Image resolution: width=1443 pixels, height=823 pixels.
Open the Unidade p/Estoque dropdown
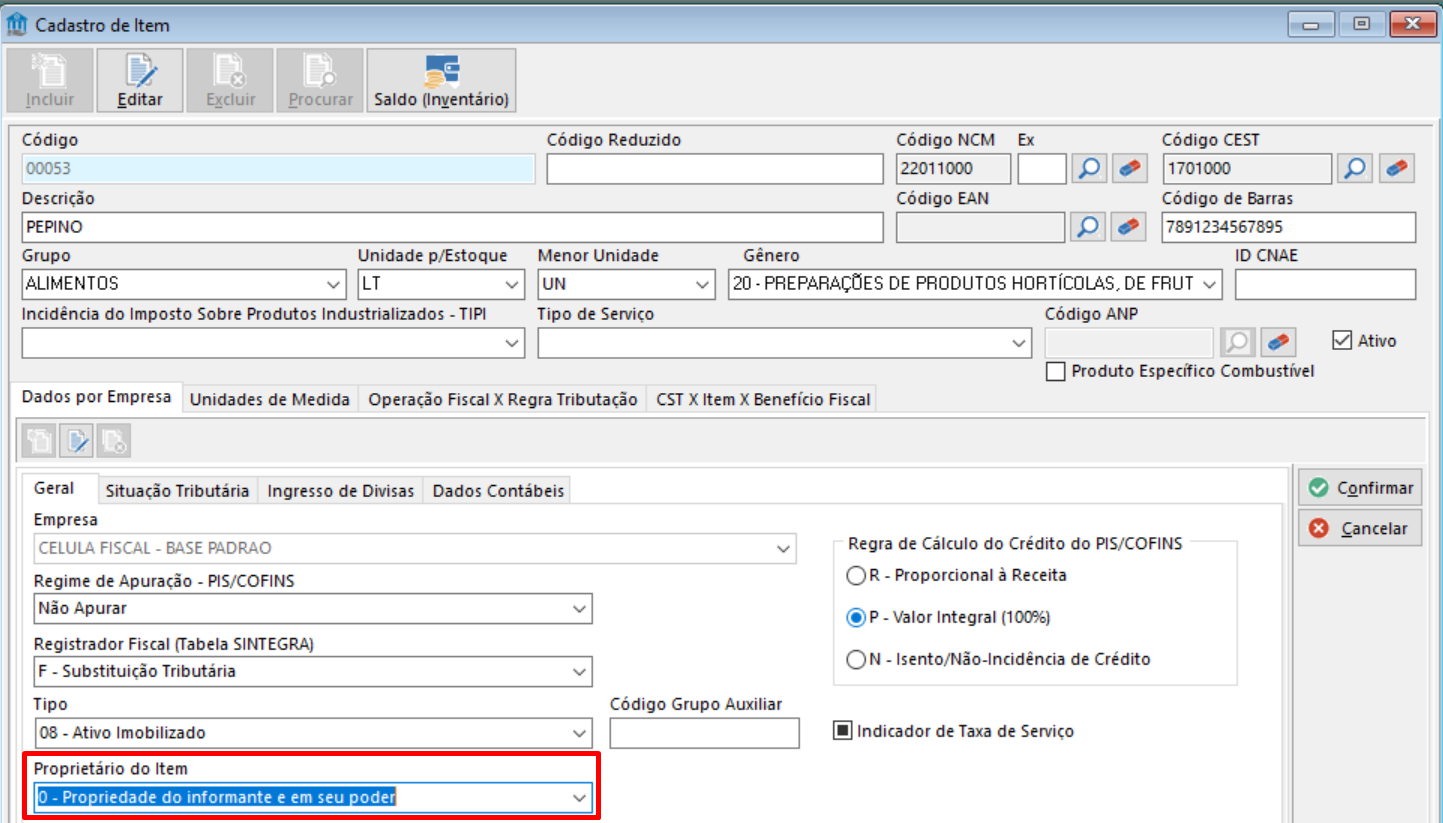pyautogui.click(x=513, y=284)
